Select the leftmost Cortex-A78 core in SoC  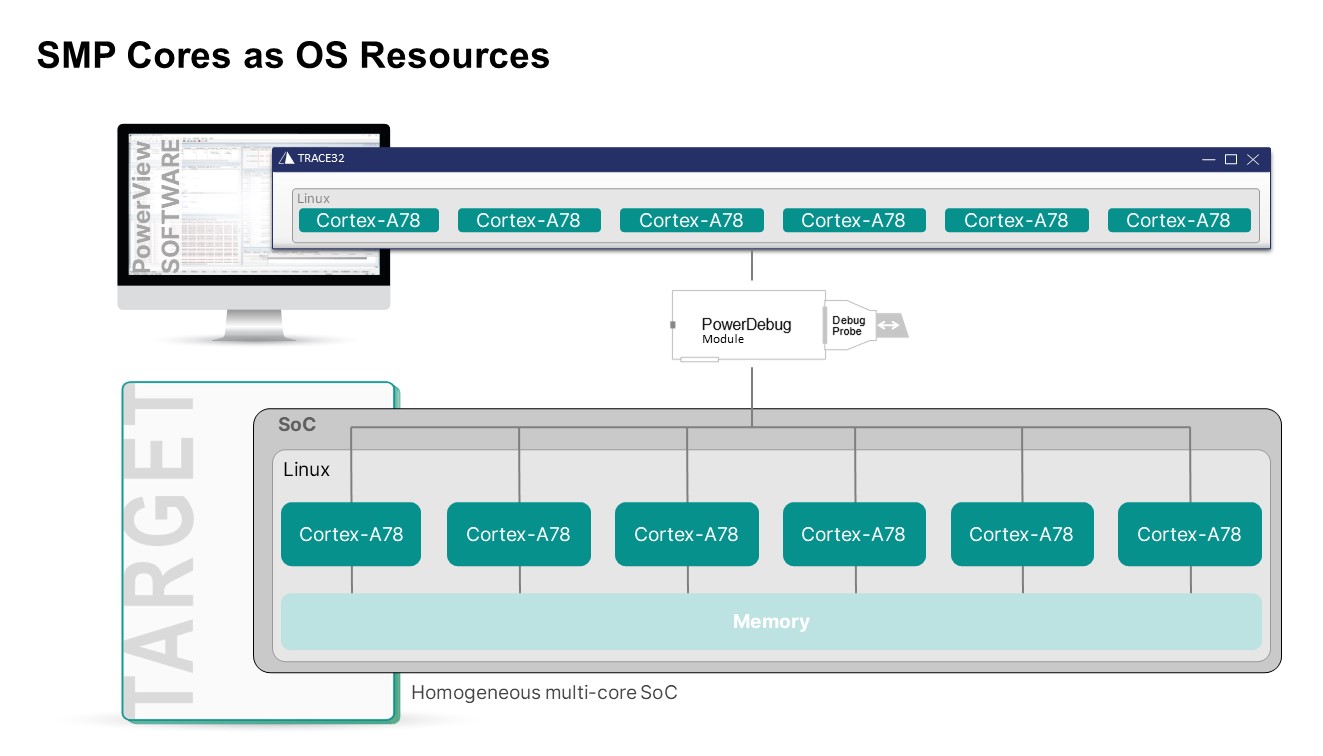coord(350,534)
